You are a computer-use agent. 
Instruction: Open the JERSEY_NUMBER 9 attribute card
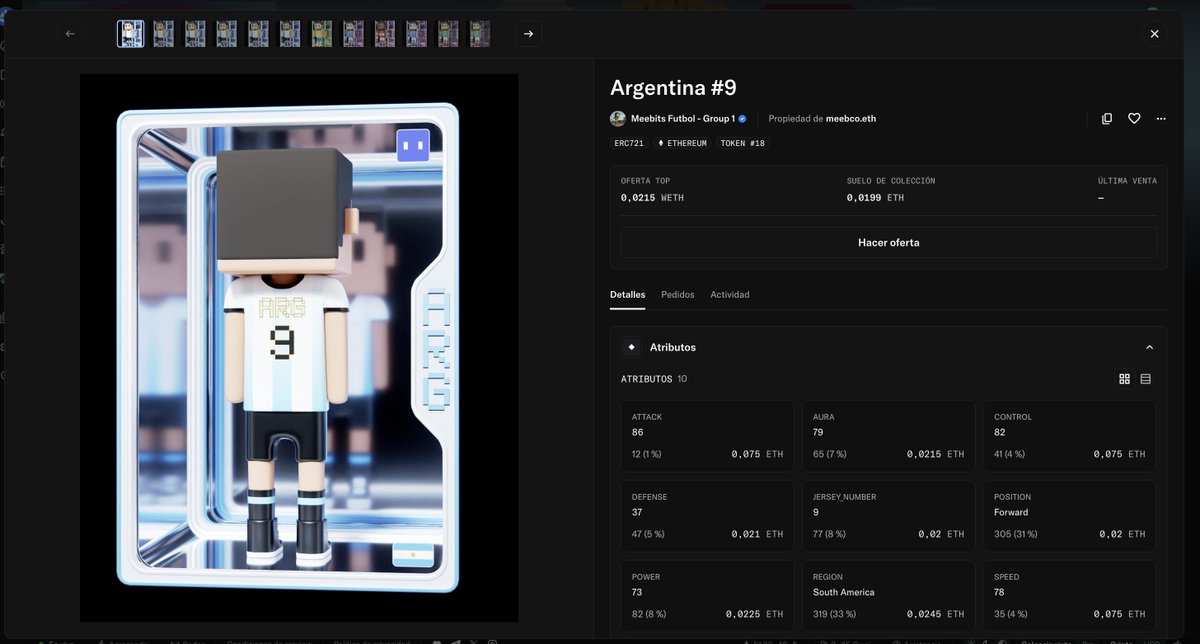point(888,517)
